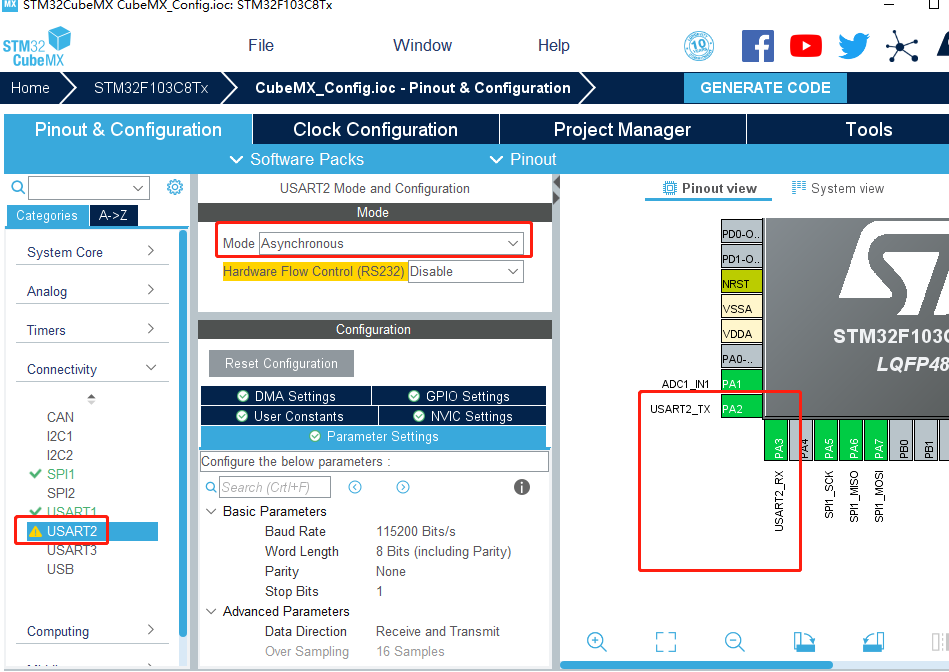Switch to System view
The width and height of the screenshot is (949, 672).
(838, 188)
